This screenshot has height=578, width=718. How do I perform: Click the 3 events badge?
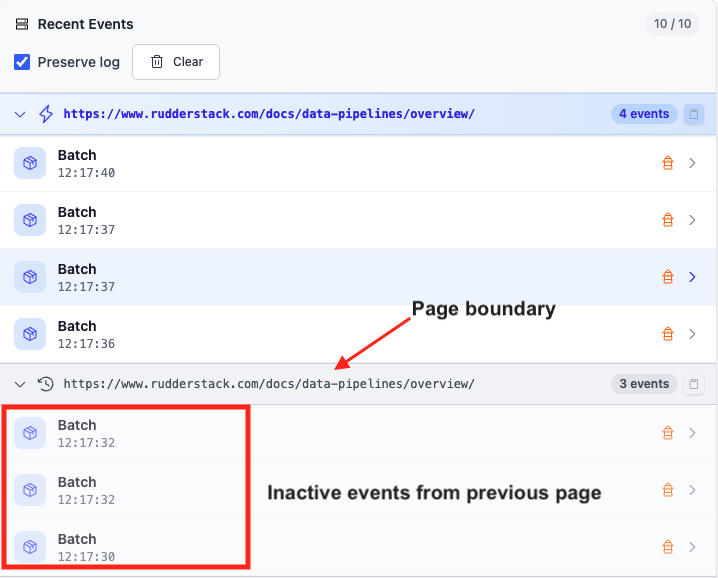point(644,384)
